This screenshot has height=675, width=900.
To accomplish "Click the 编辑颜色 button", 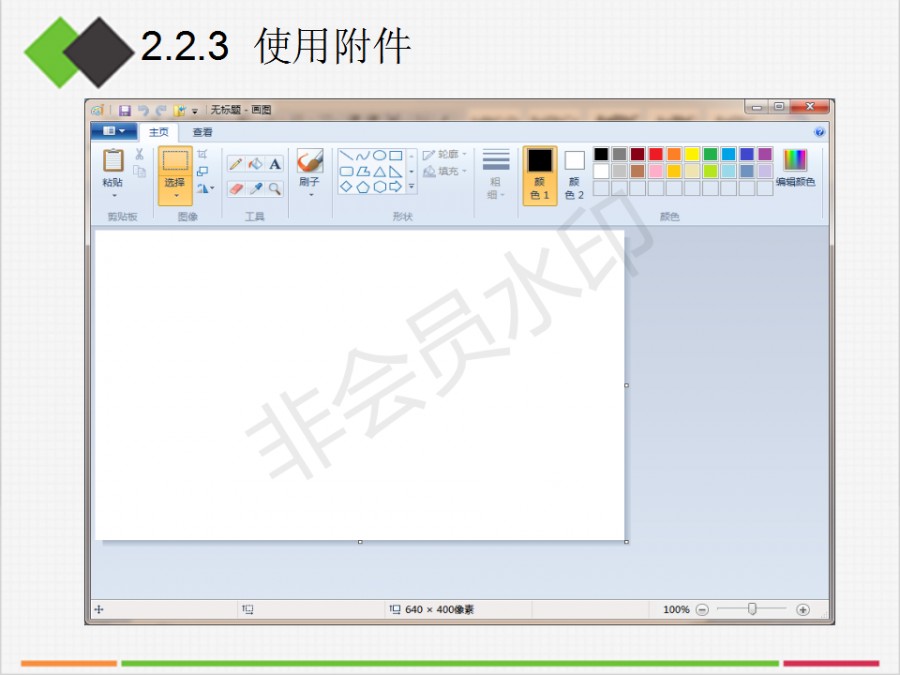I will (x=795, y=168).
